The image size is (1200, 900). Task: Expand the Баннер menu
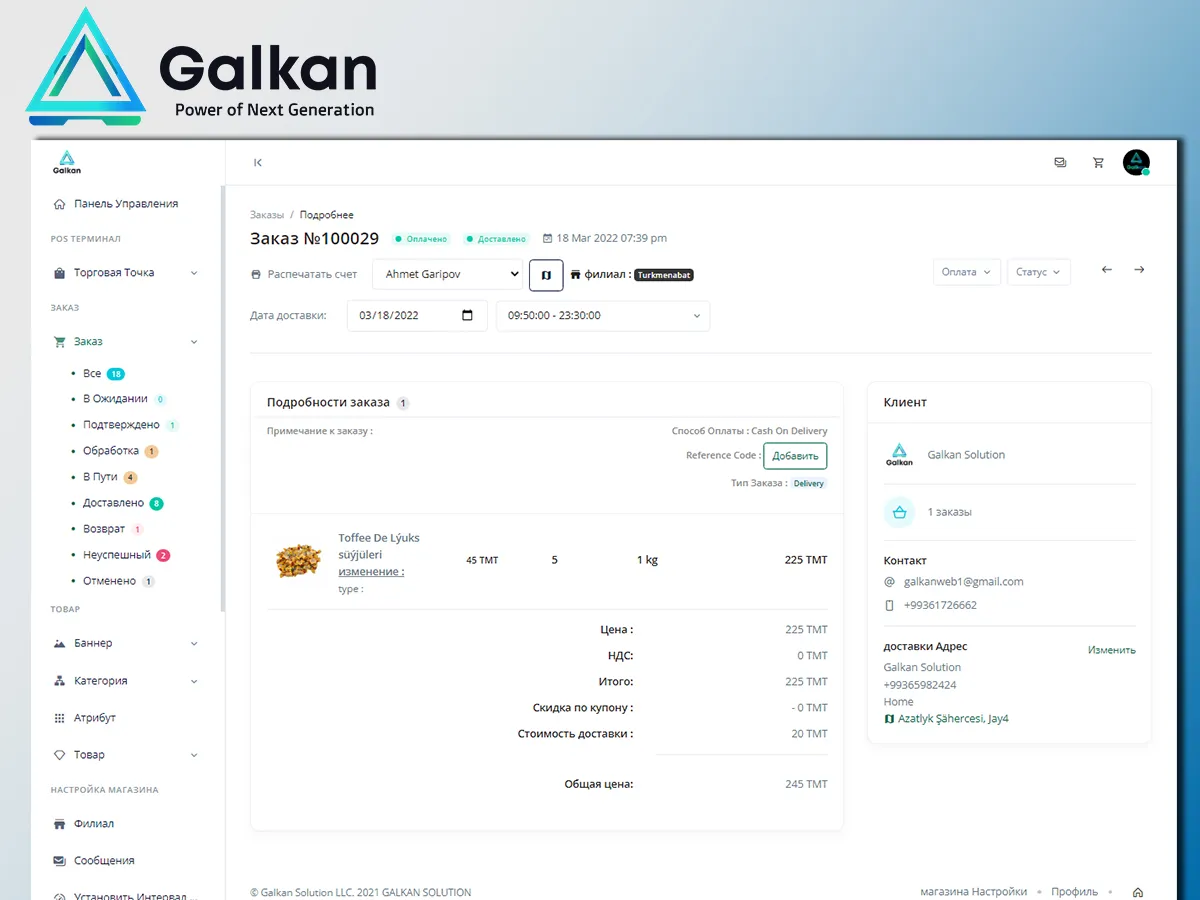[x=126, y=644]
